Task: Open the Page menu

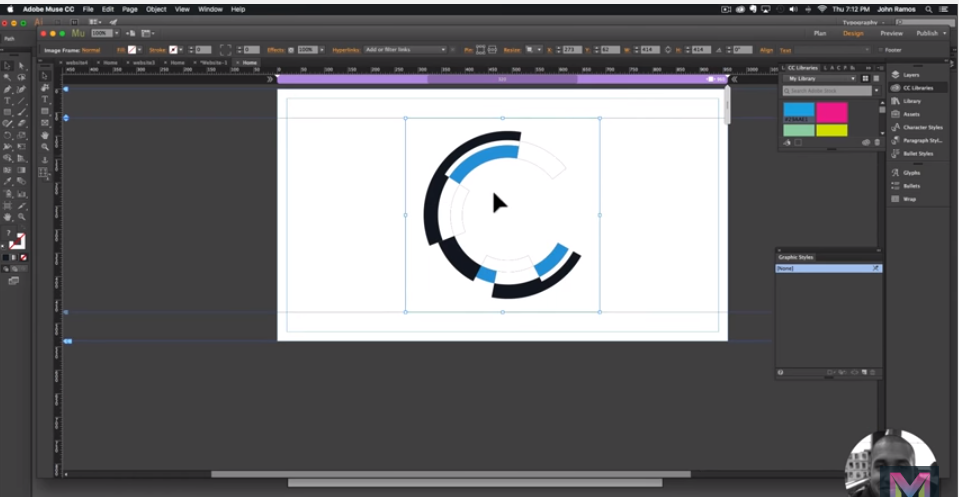Action: point(130,9)
